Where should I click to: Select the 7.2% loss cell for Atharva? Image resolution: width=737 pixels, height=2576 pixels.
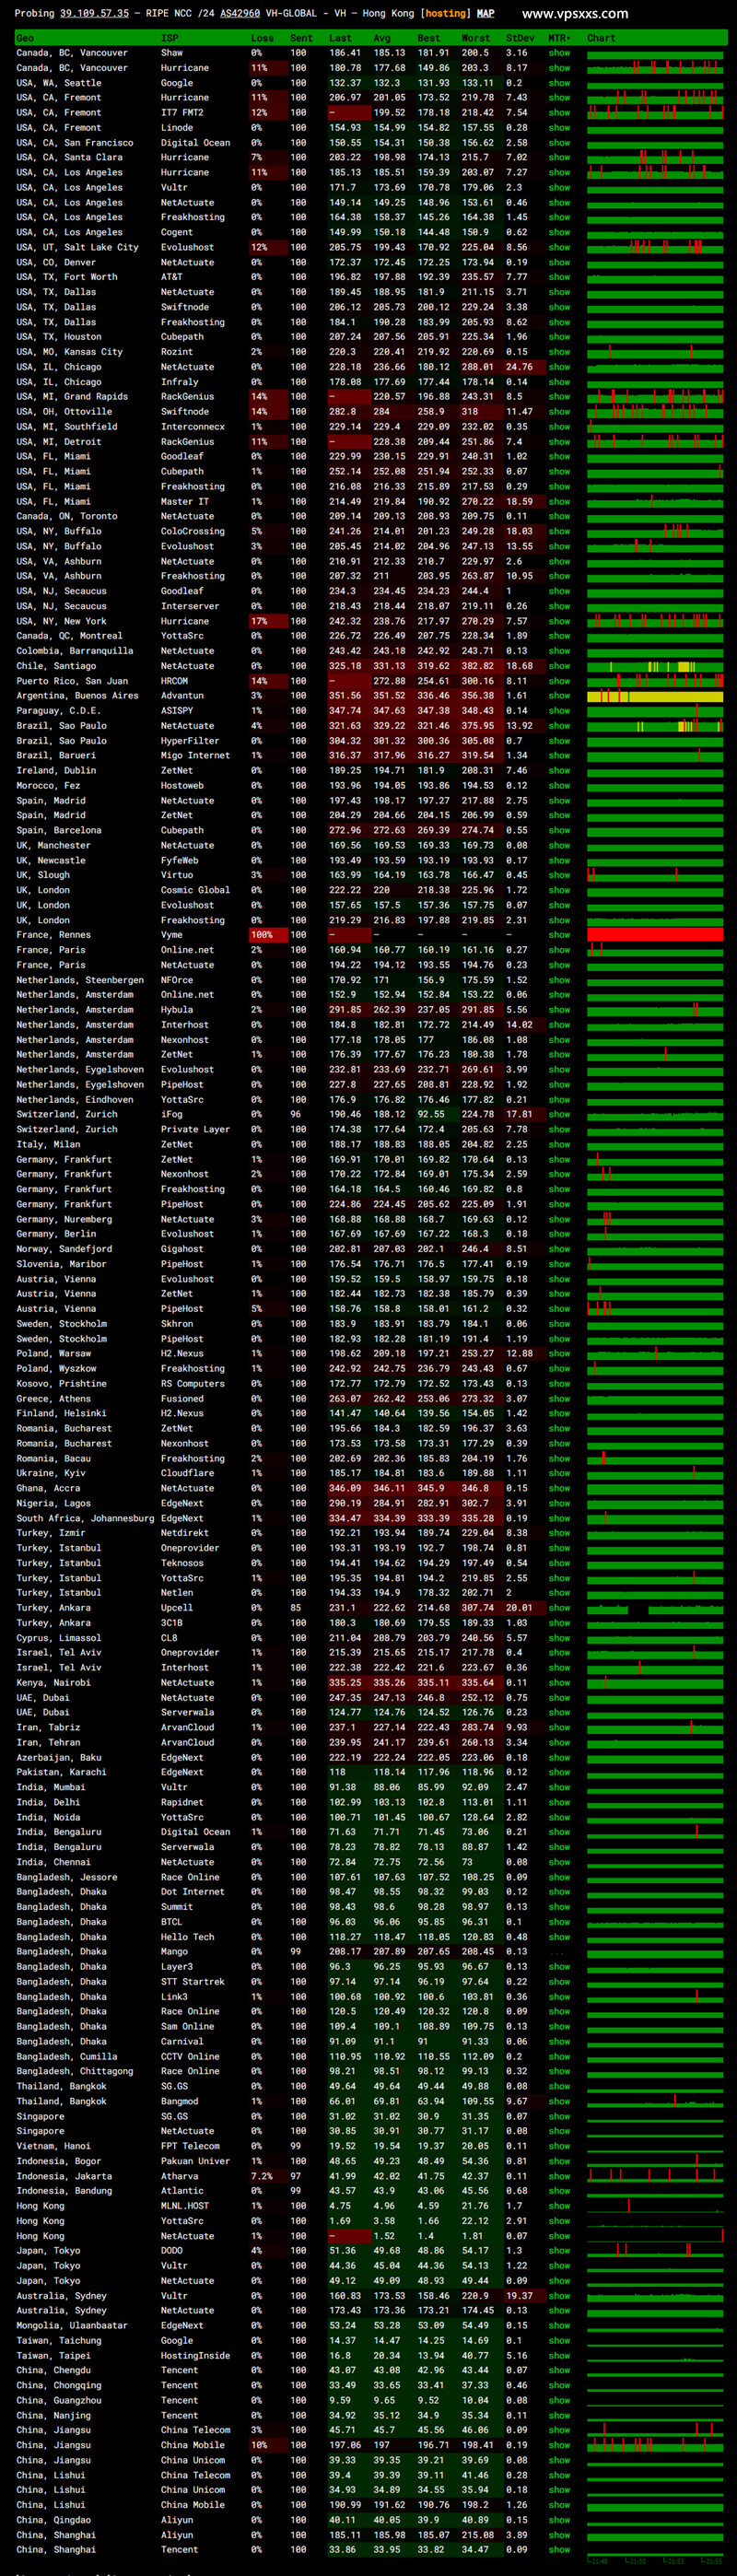coord(268,2176)
